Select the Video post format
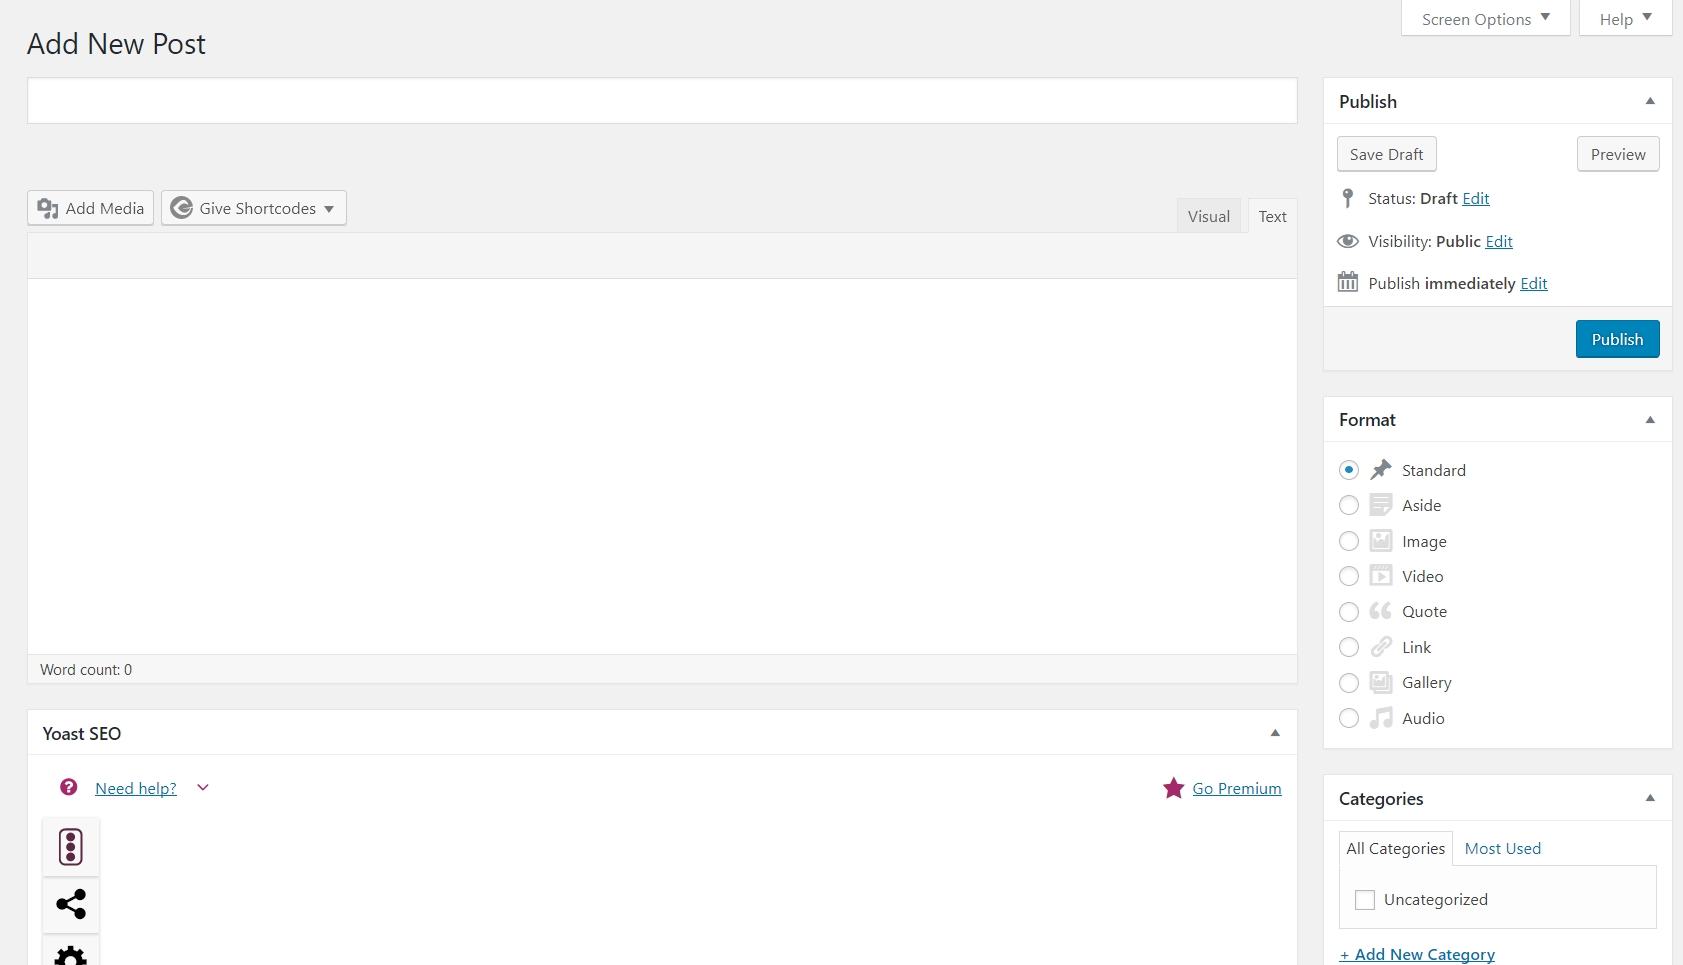 click(x=1349, y=576)
